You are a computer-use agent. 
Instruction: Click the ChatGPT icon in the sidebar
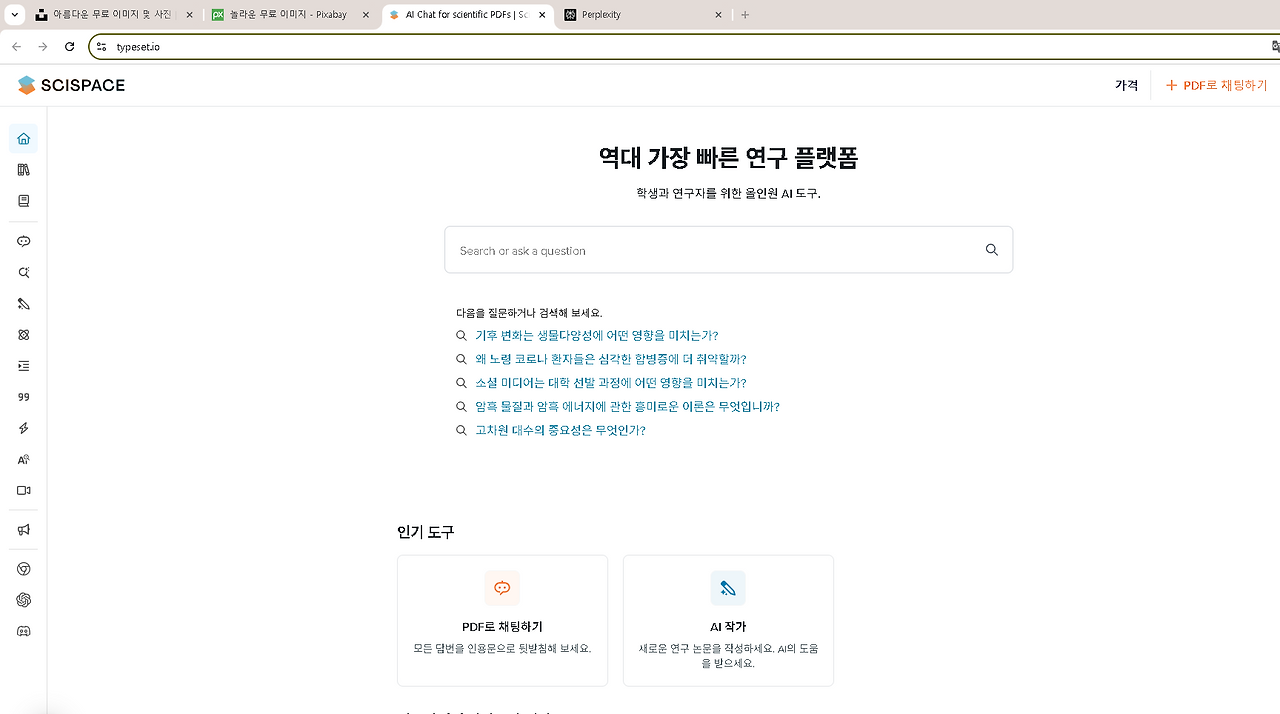coord(23,599)
